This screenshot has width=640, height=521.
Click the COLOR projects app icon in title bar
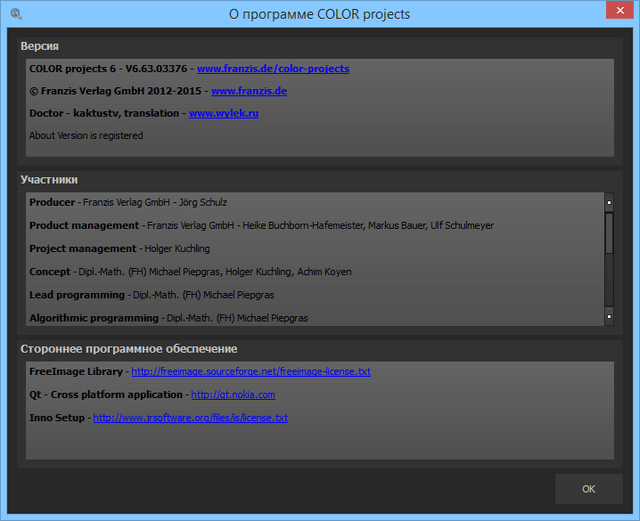point(15,15)
